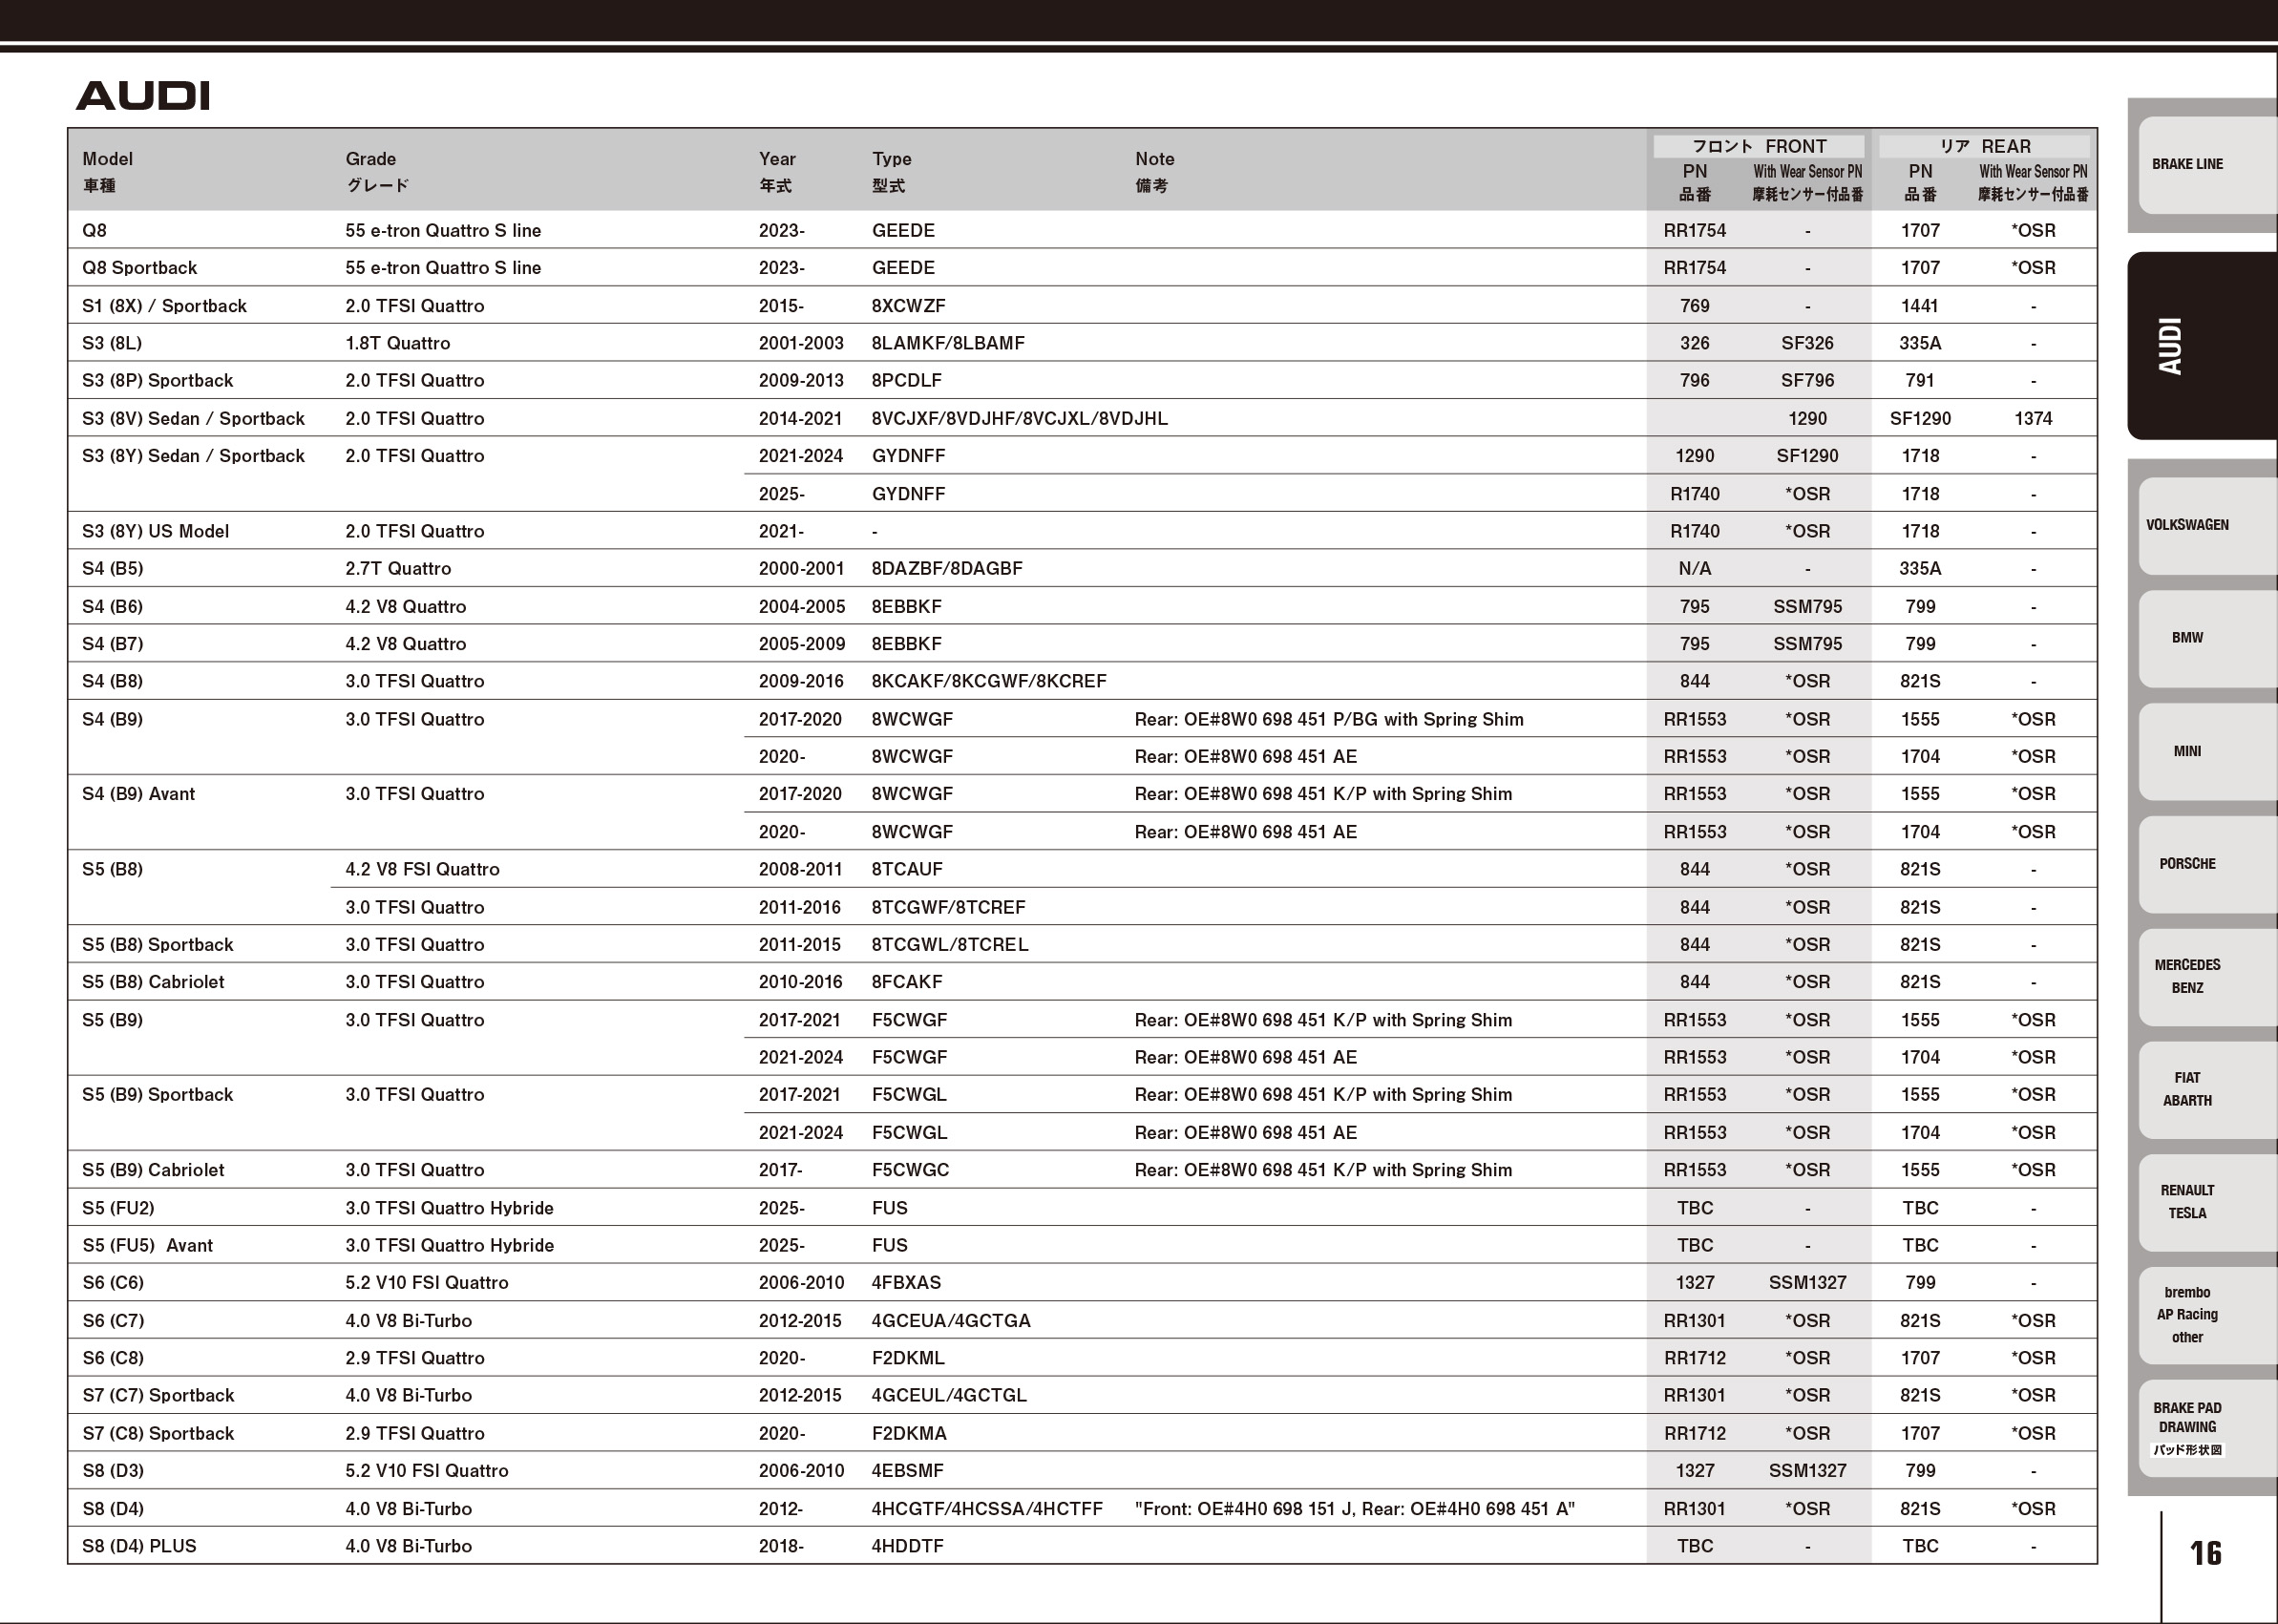This screenshot has width=2278, height=1624.
Task: Click type F5CWGC
Action: coord(910,1170)
